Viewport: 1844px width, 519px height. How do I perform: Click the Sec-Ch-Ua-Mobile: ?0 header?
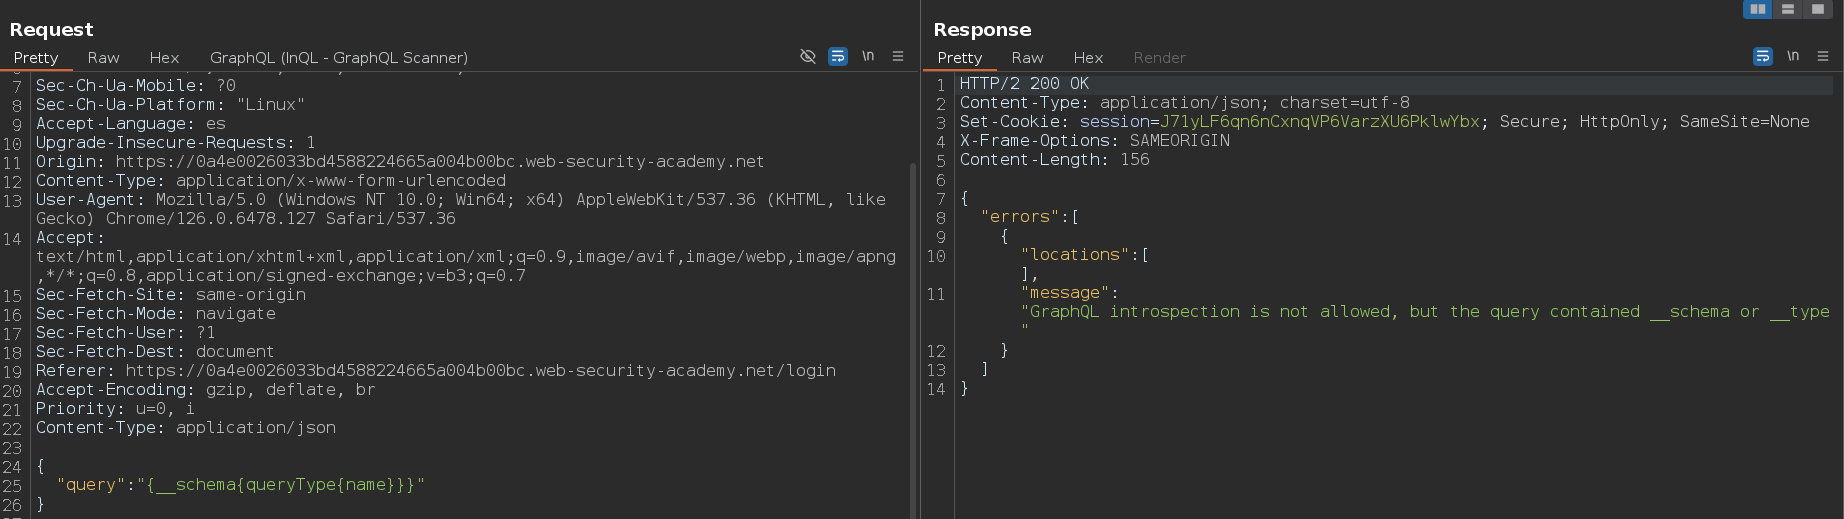(x=136, y=86)
